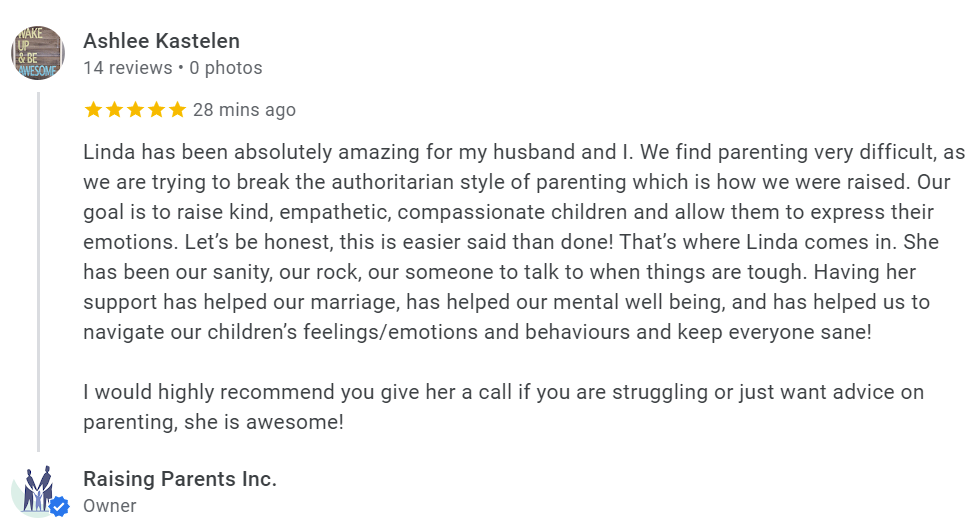Click the "Owner" label under business name
The height and width of the screenshot is (532, 976).
coord(109,506)
